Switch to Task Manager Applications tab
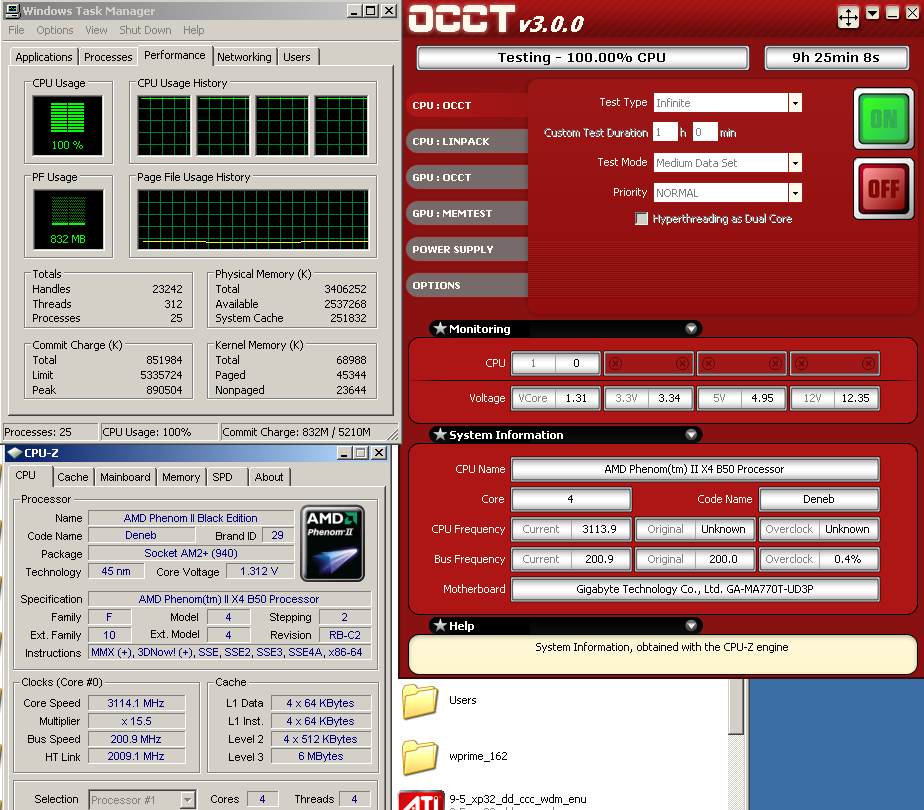Screen dimensions: 924x810 tap(44, 57)
